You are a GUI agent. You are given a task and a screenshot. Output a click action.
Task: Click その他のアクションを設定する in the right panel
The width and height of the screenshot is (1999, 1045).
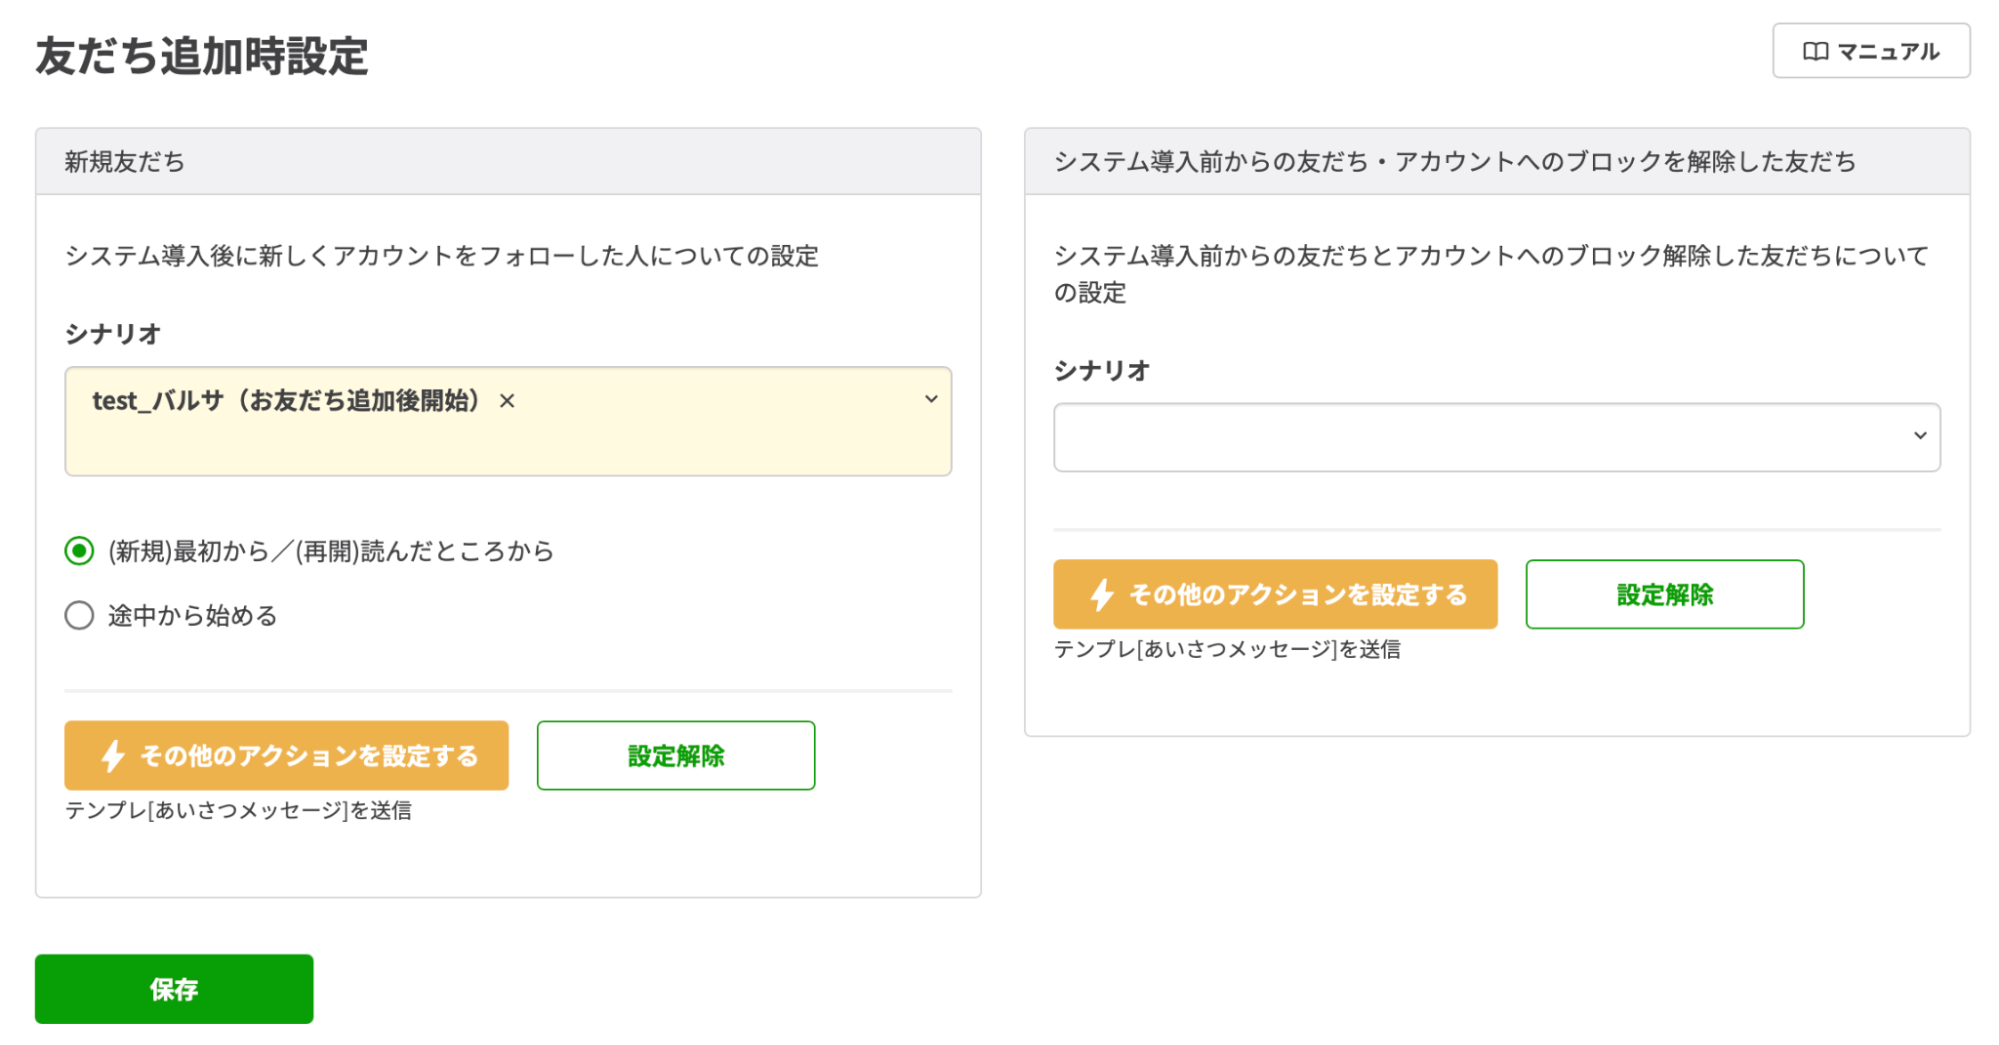1275,594
